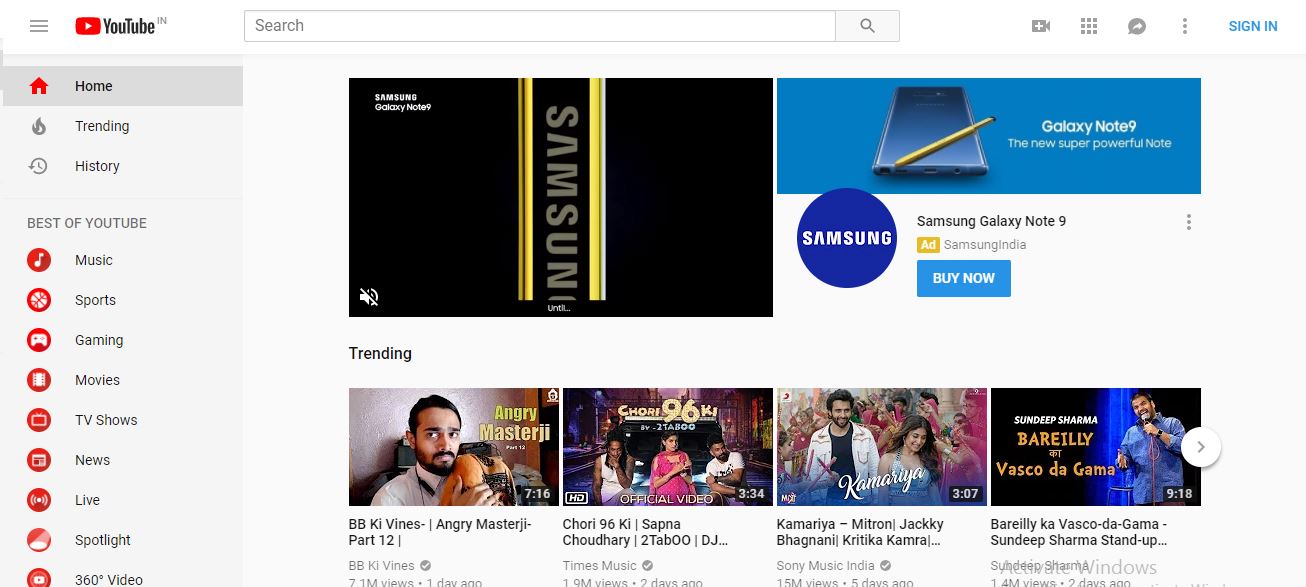
Task: Click the History clock icon
Action: pos(38,166)
